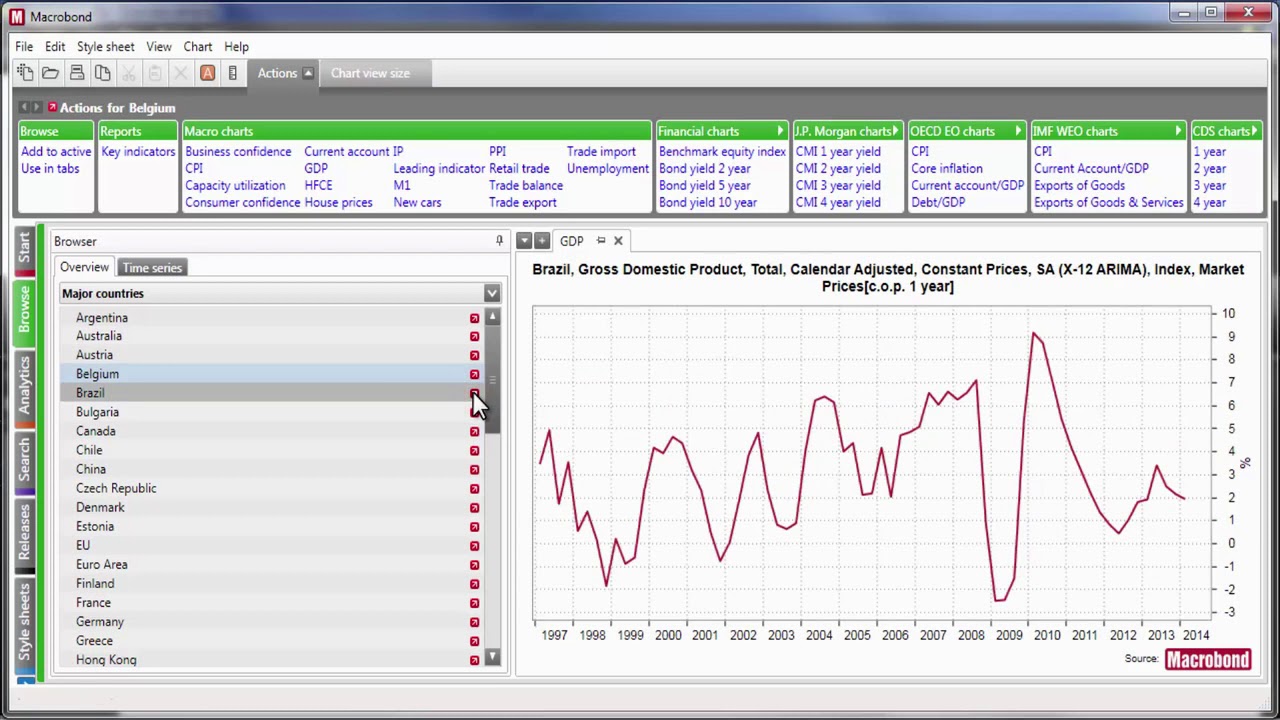Screen dimensions: 1280x720
Task: Open the Edit menu
Action: tap(55, 47)
